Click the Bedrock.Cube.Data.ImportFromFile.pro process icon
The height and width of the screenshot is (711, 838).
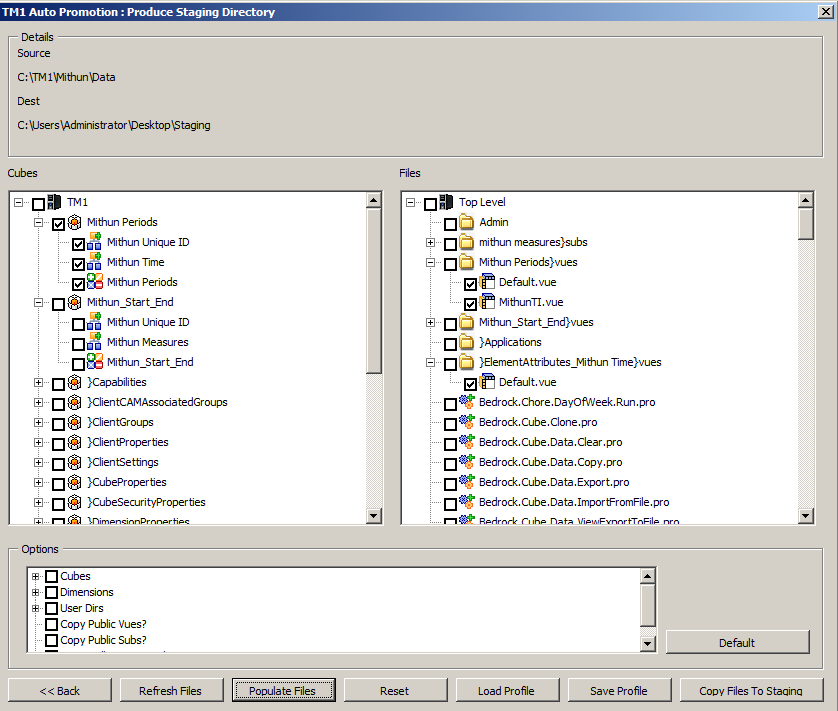[467, 503]
